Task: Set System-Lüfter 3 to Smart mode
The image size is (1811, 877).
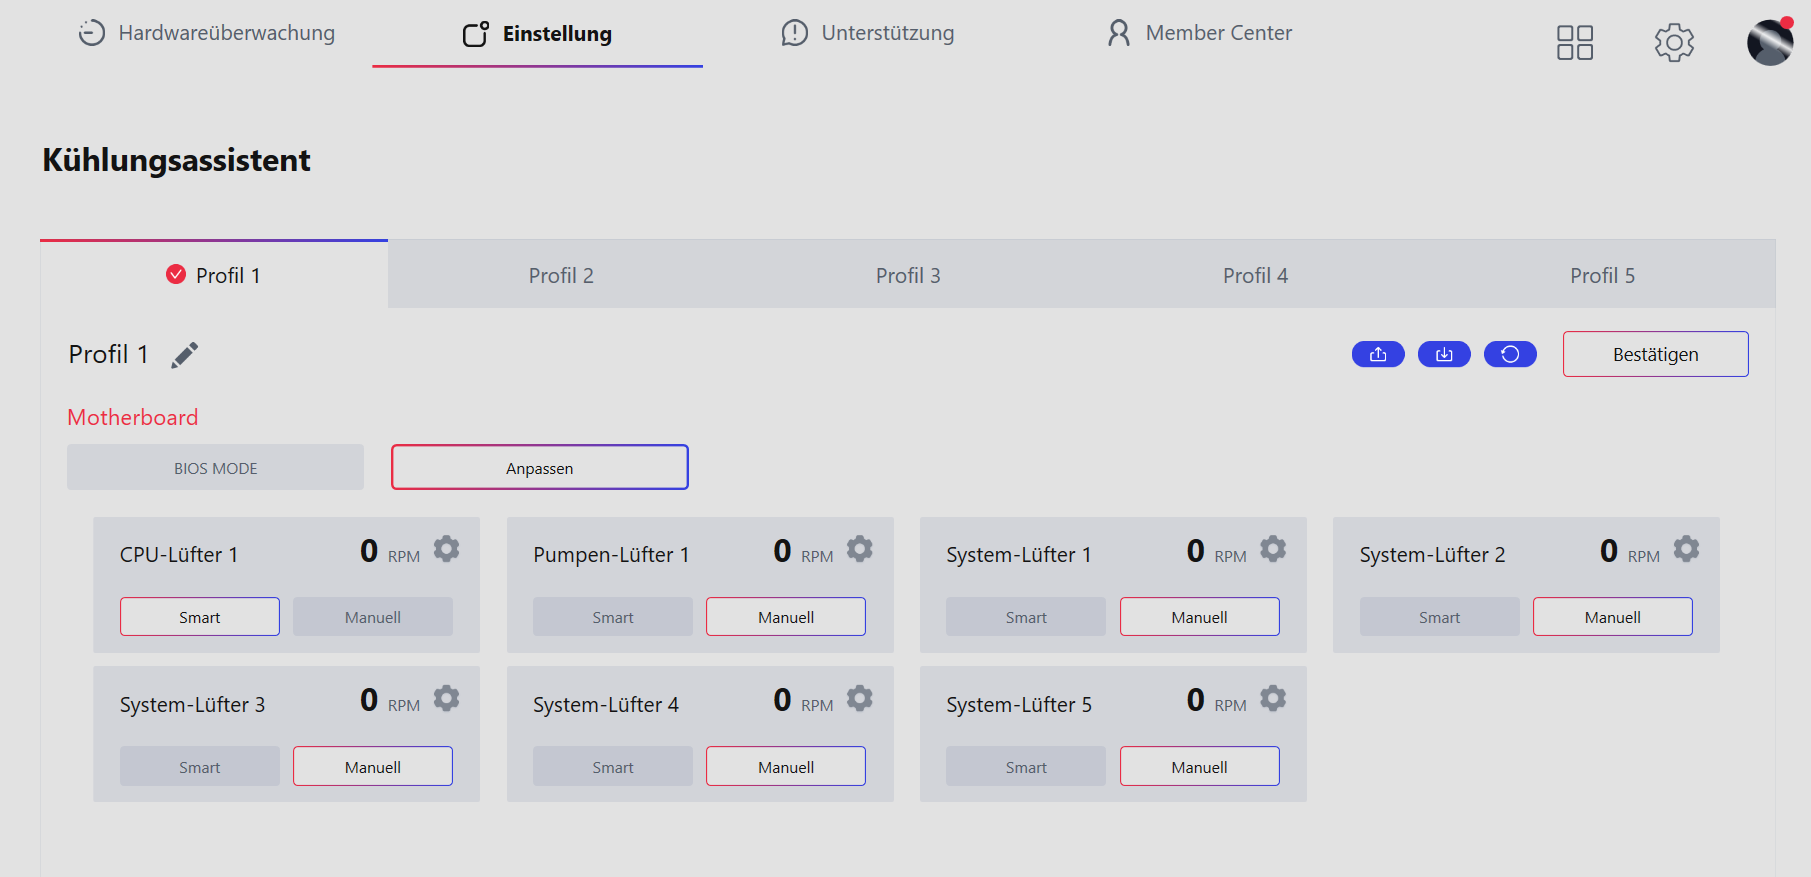Action: pos(200,767)
